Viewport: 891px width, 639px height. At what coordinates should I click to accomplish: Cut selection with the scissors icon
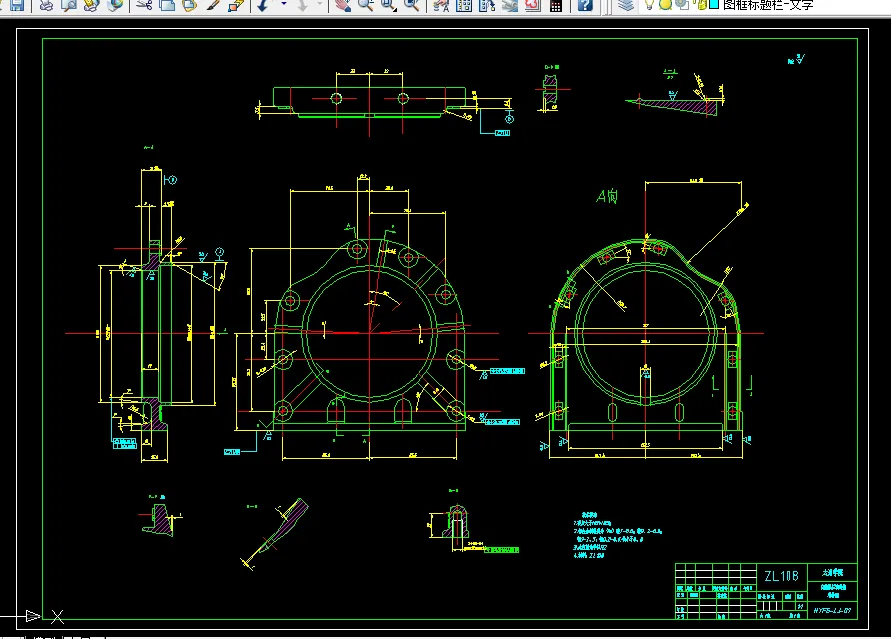(144, 5)
